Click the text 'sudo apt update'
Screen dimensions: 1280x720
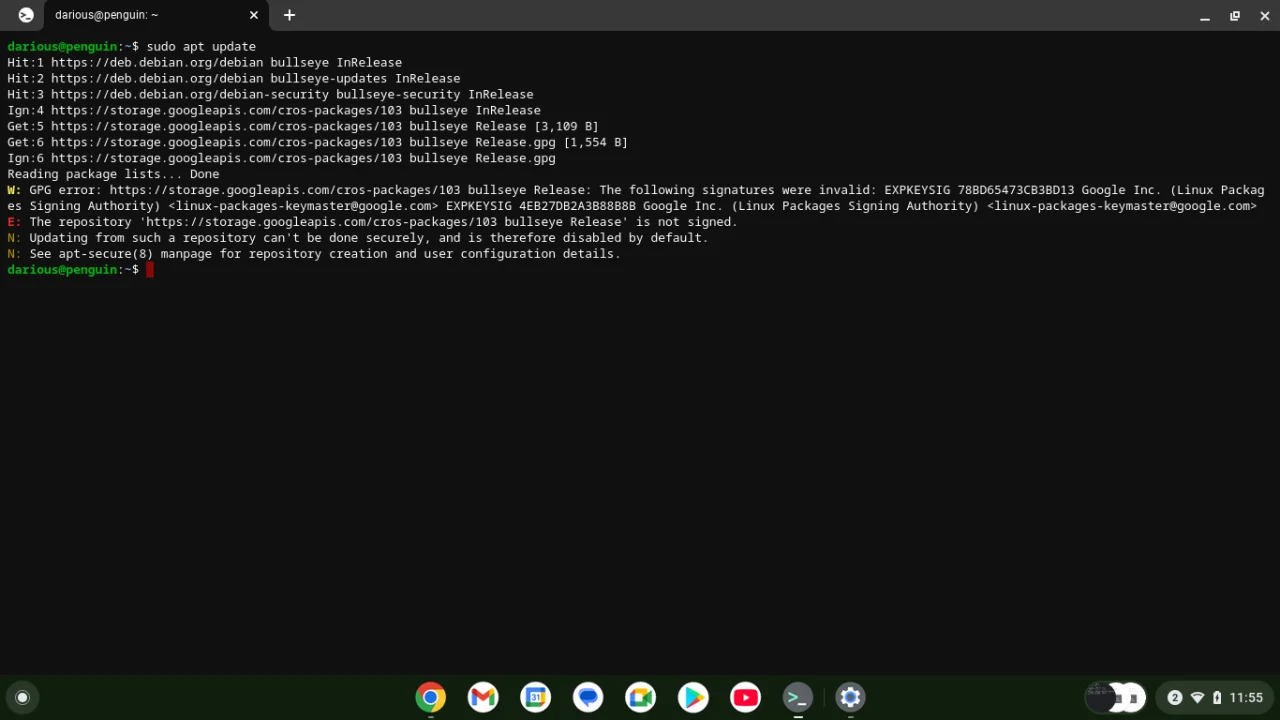[x=201, y=46]
